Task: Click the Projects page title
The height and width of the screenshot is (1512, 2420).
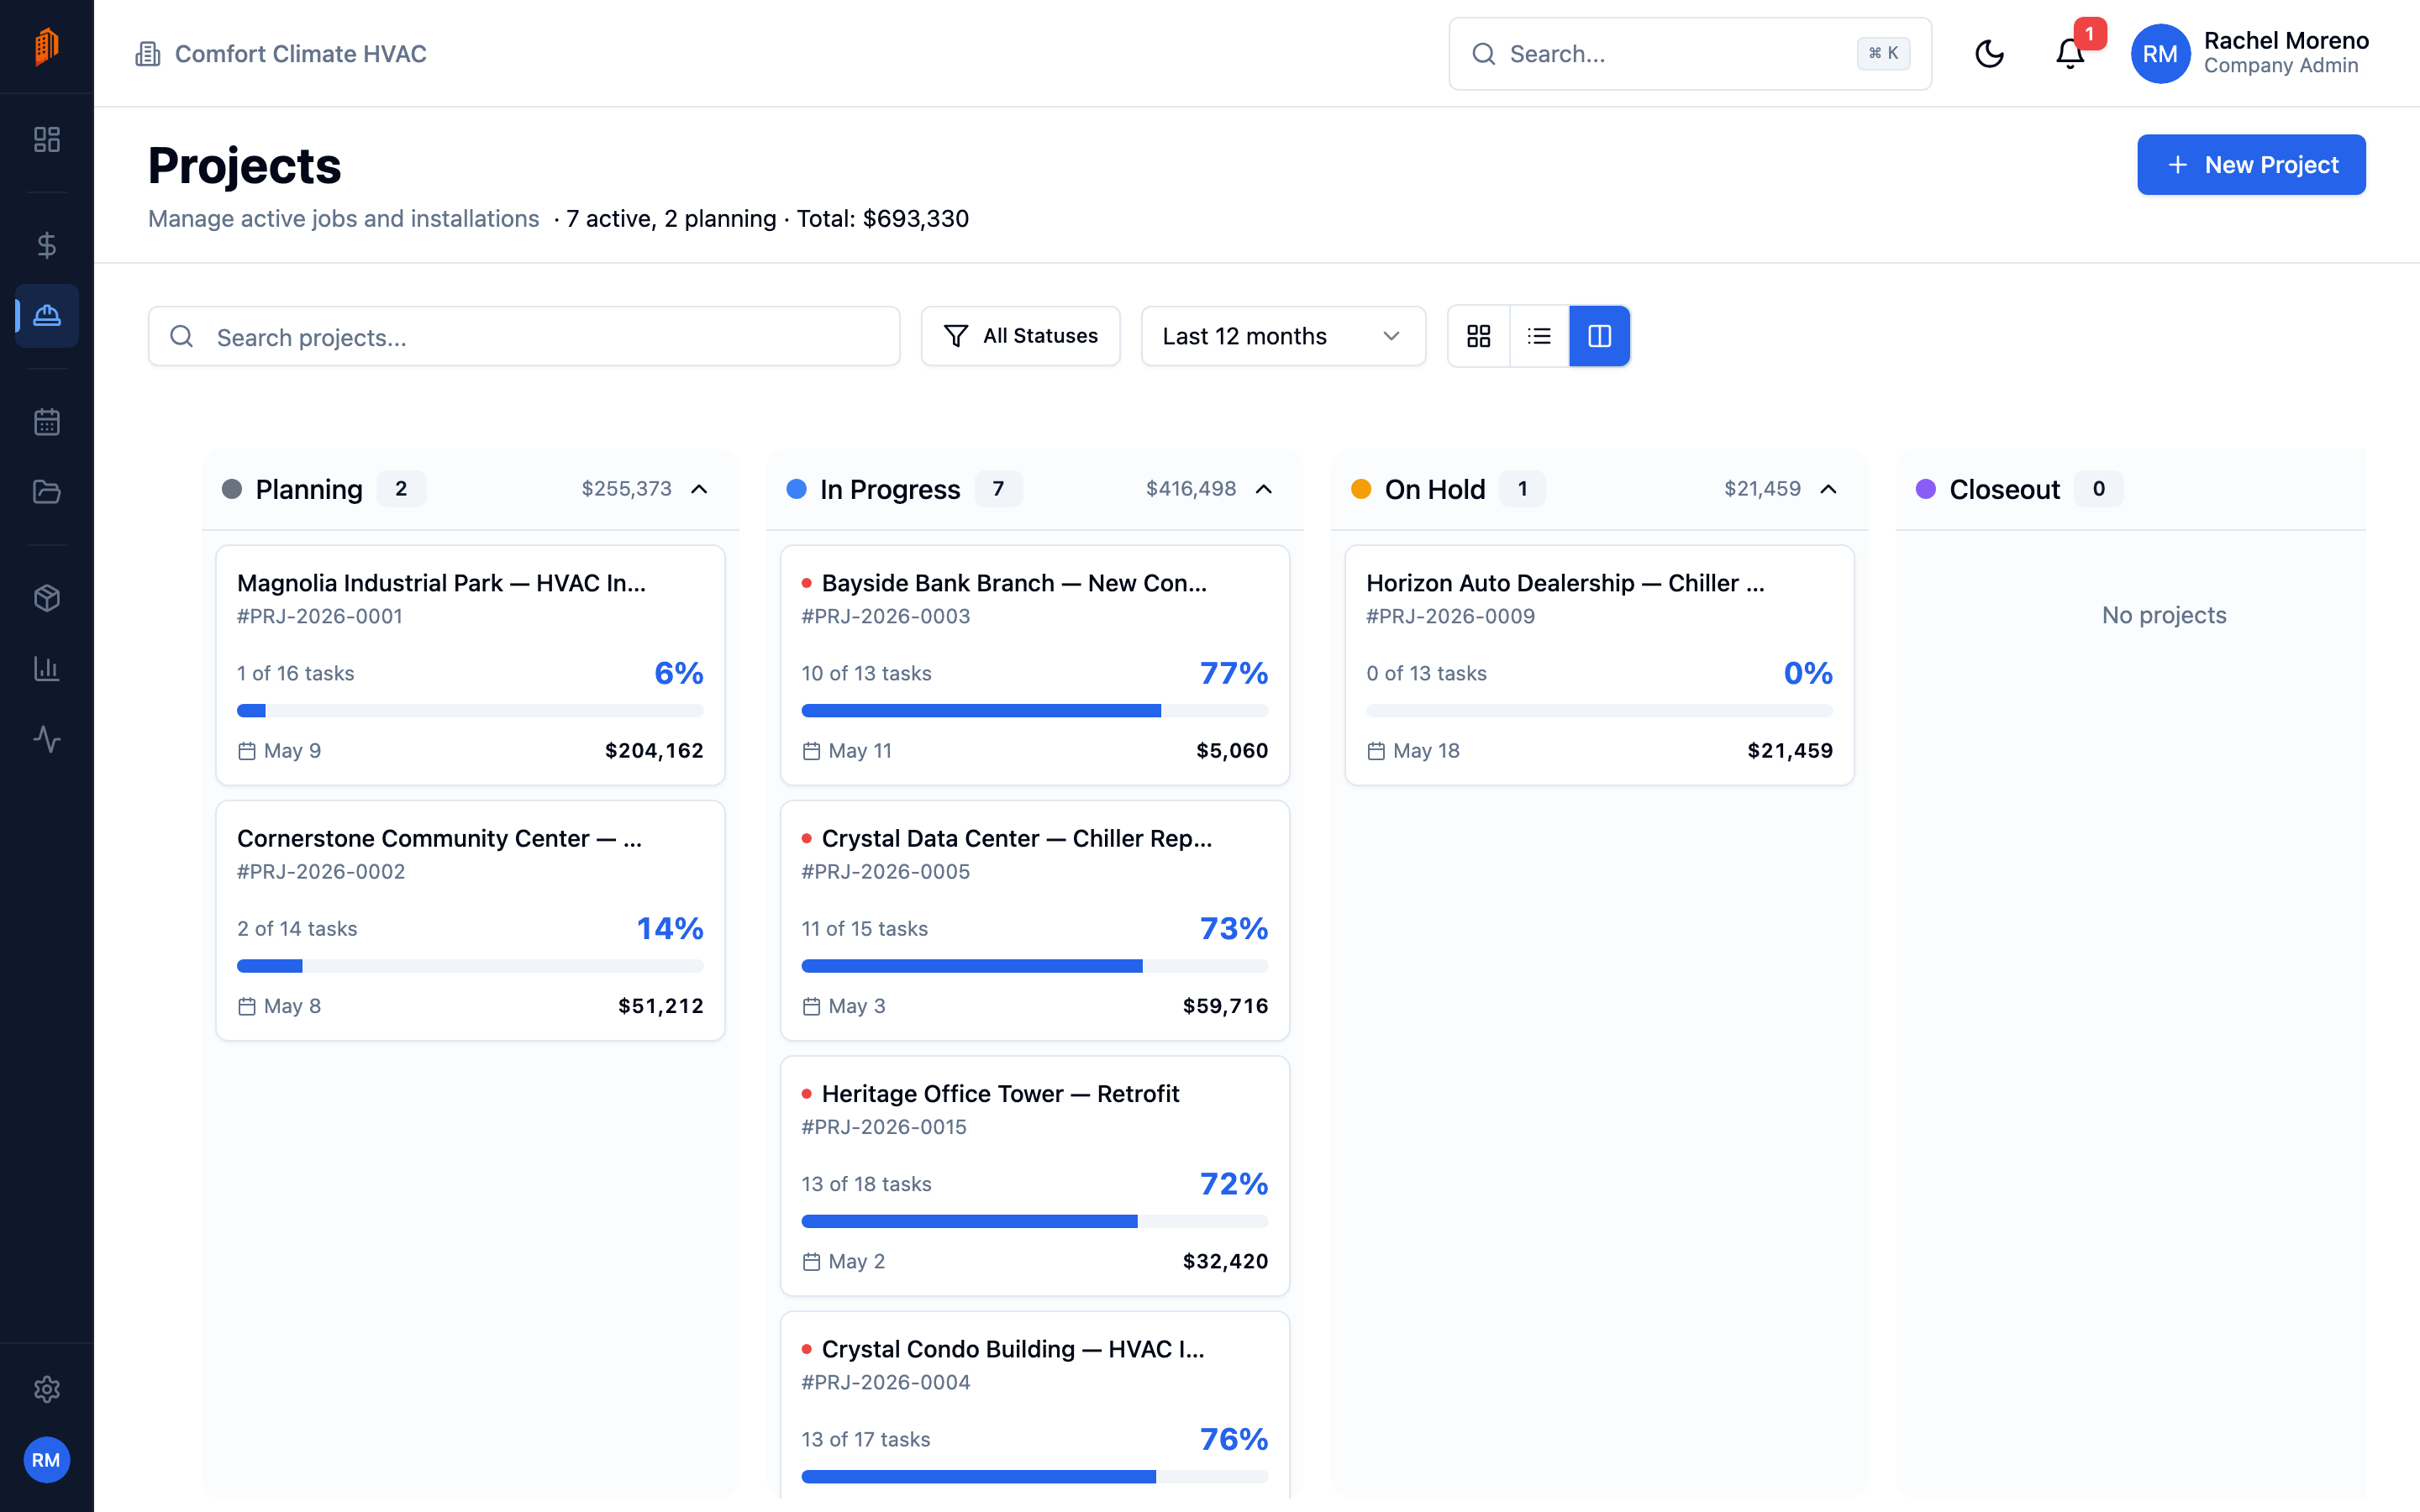Action: coord(245,166)
